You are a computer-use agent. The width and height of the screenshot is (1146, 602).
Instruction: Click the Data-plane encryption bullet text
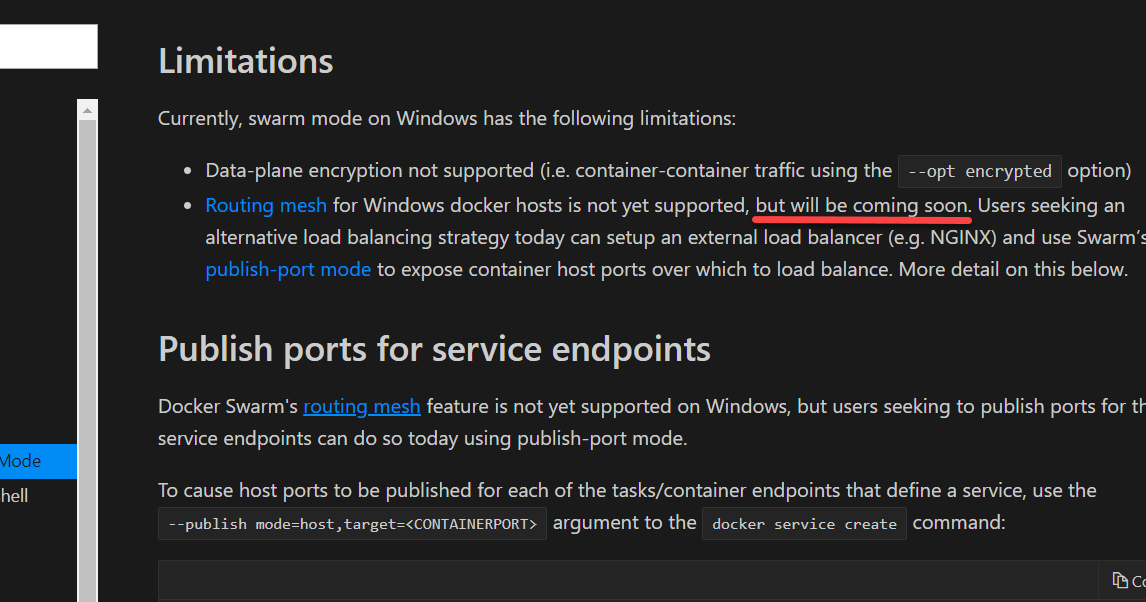click(x=668, y=171)
